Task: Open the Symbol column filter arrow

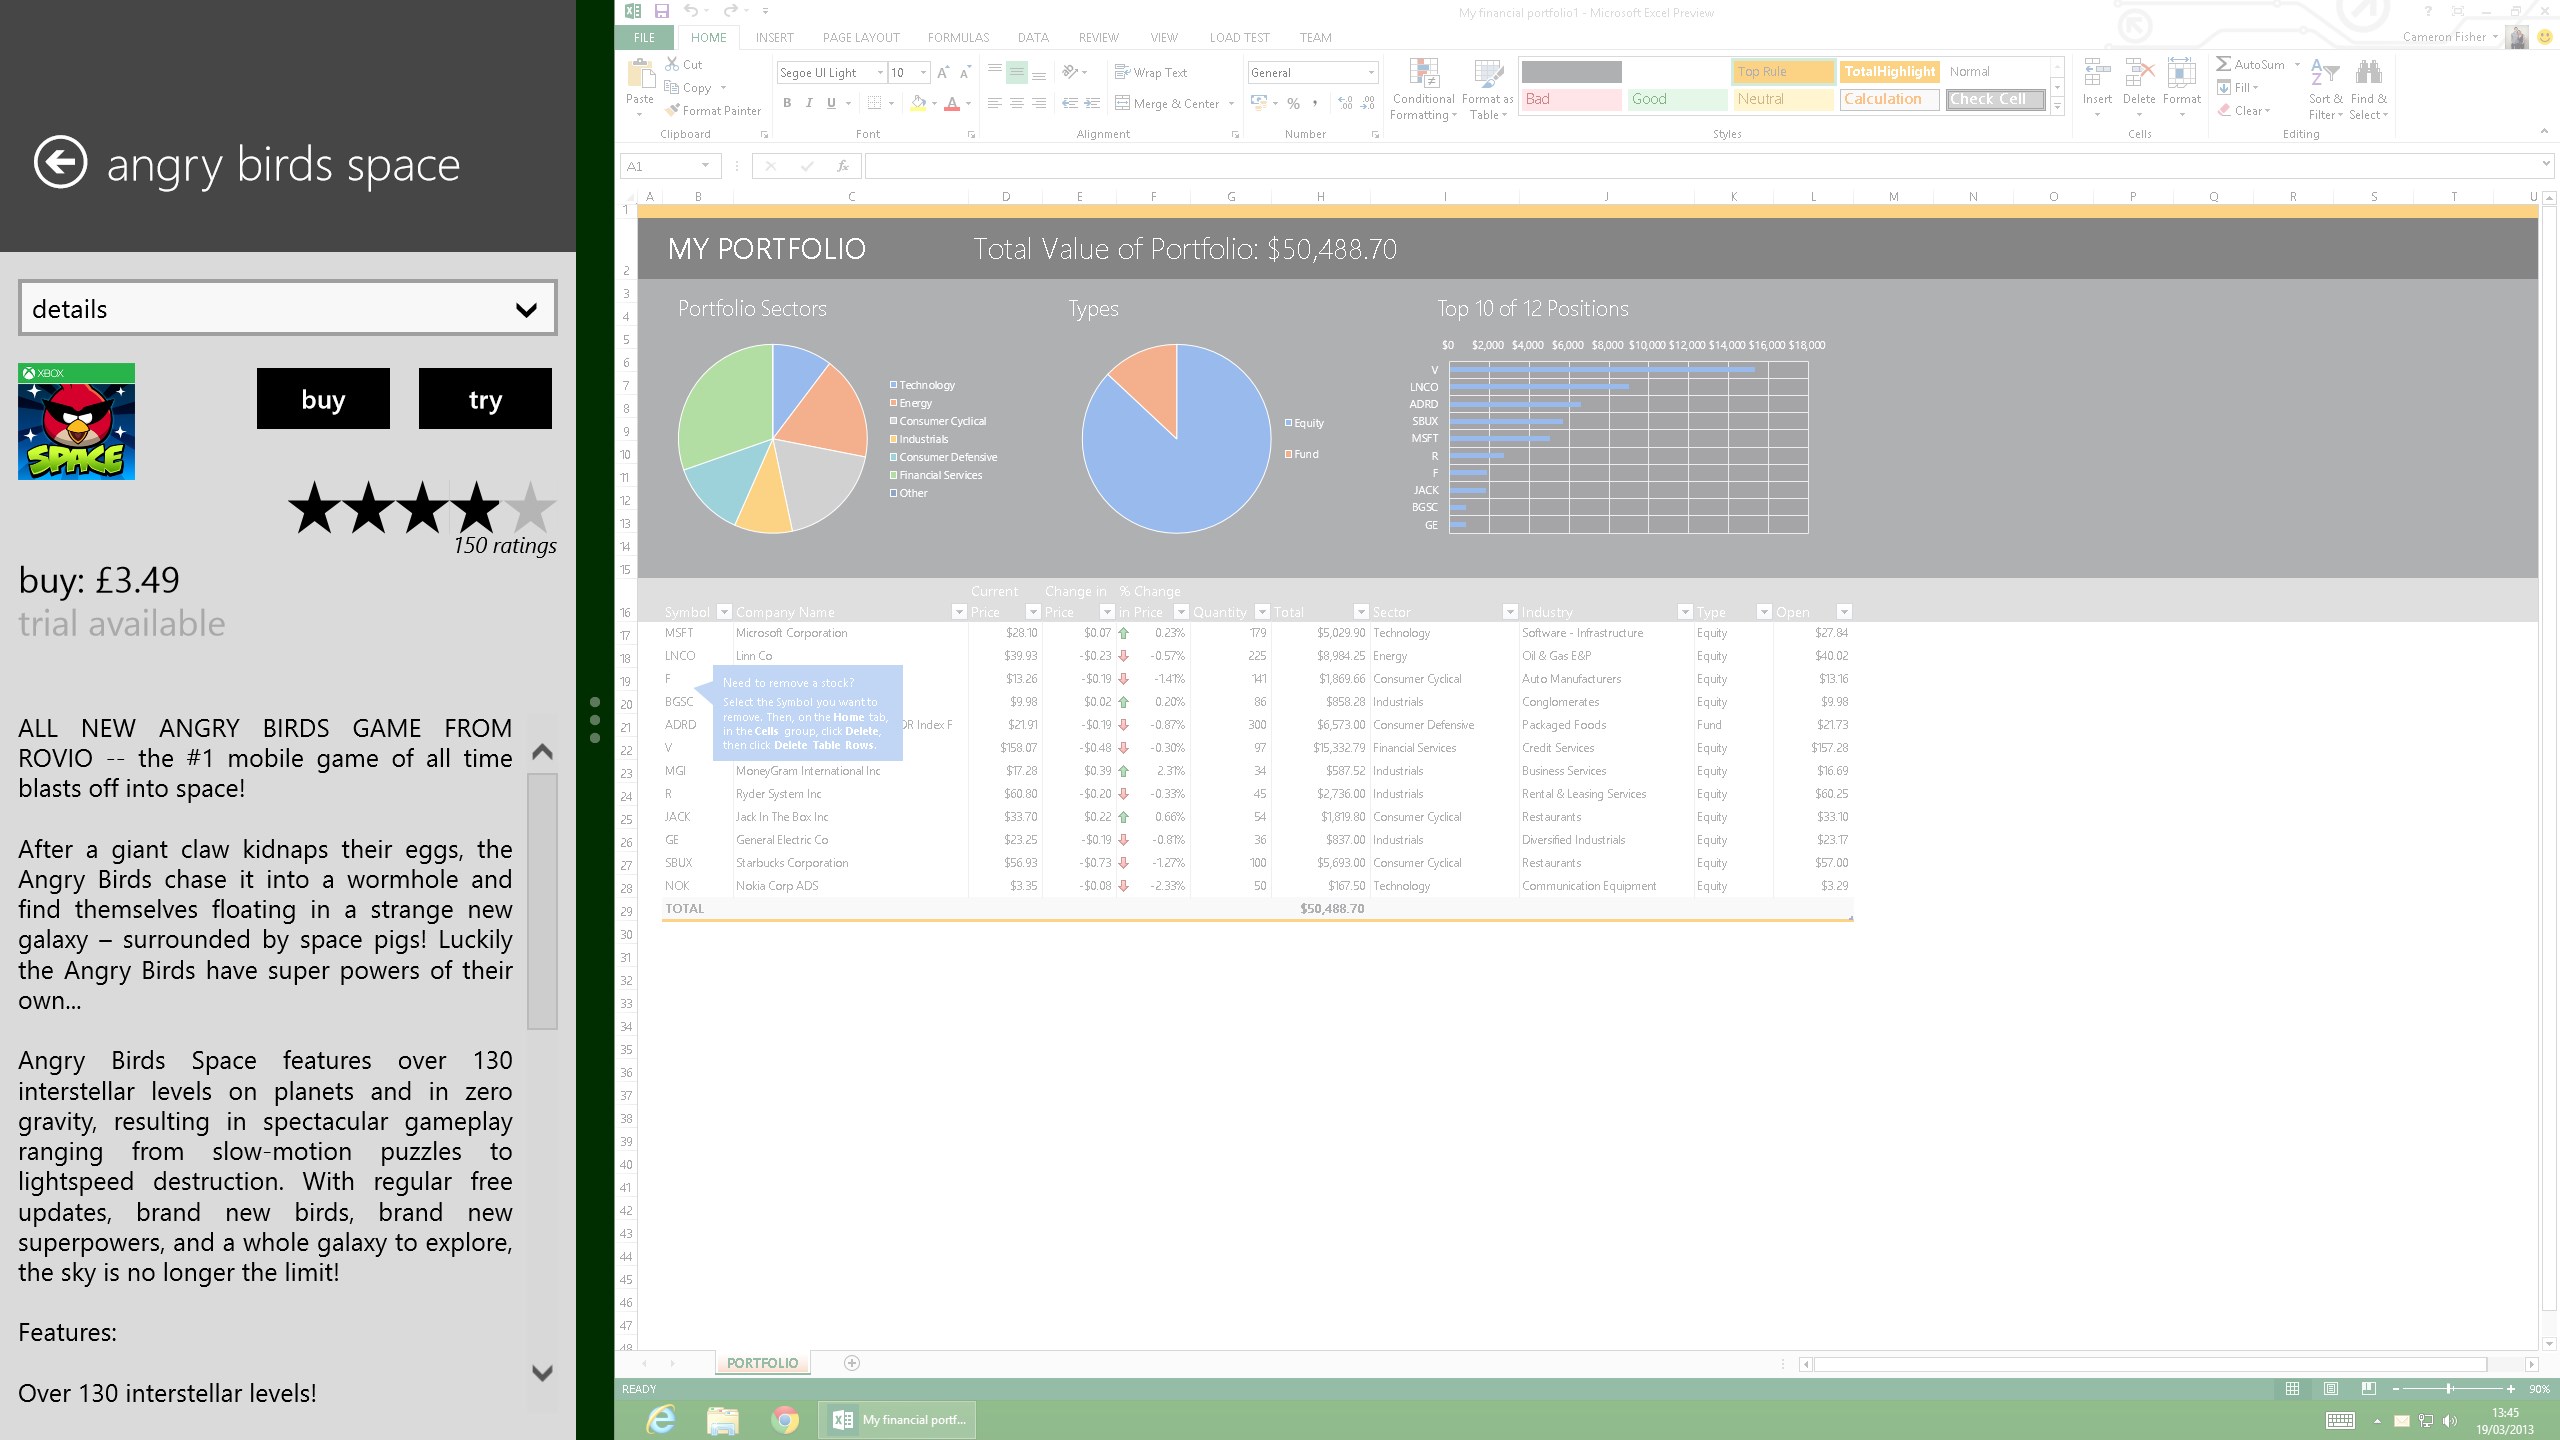Action: [x=723, y=611]
